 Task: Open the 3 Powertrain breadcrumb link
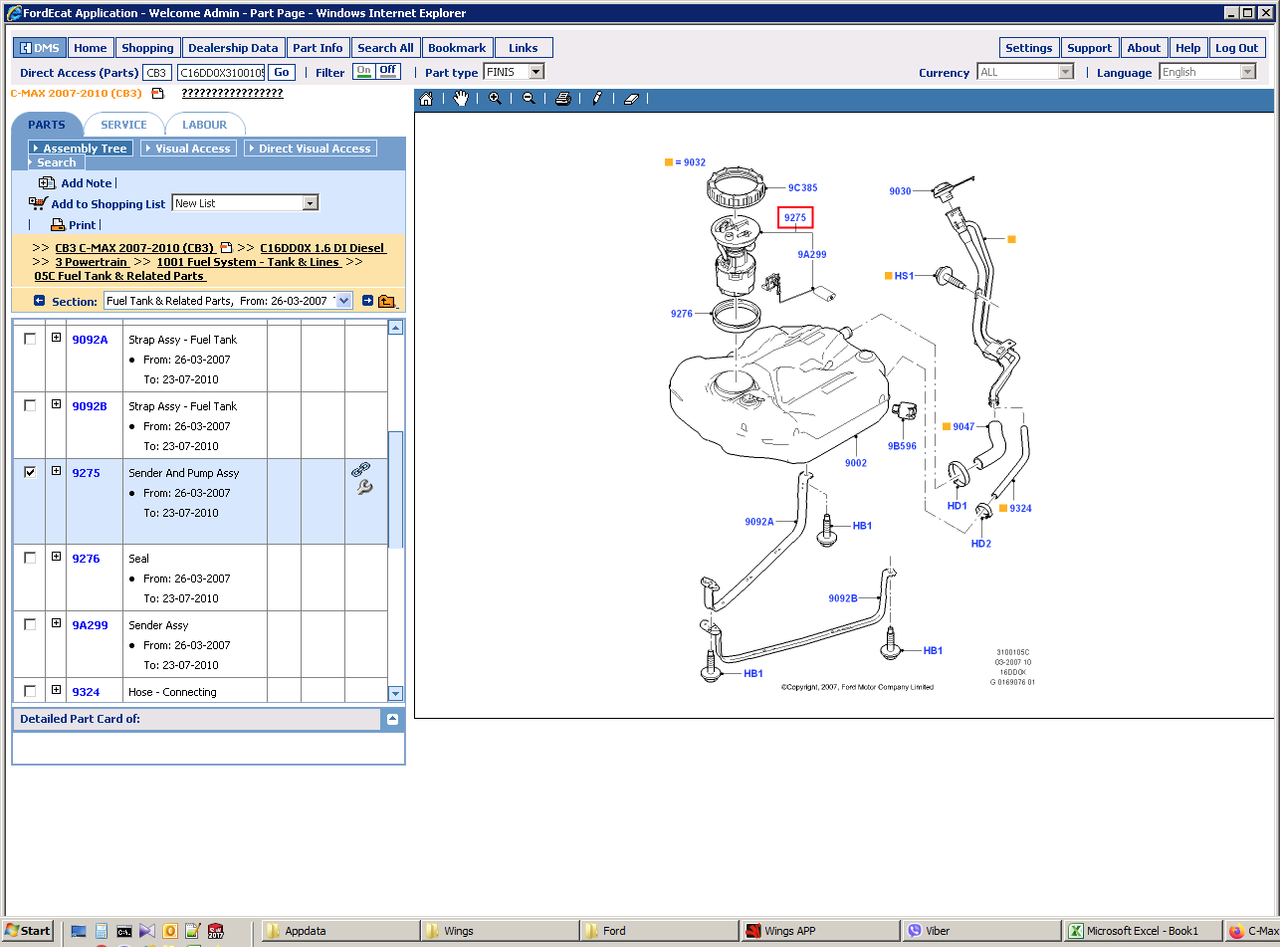(91, 262)
